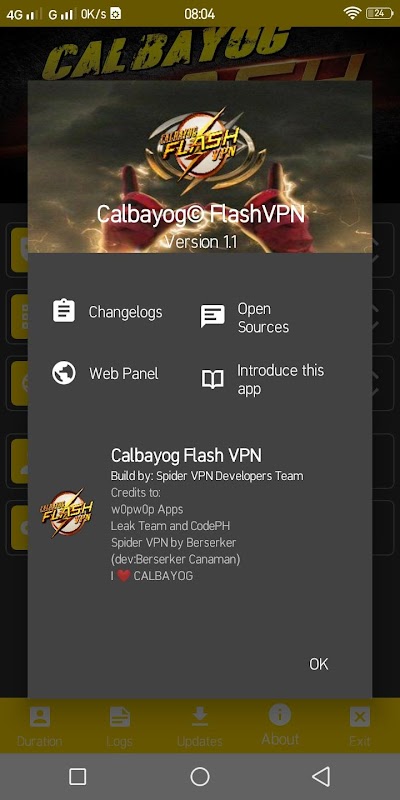This screenshot has width=400, height=800.
Task: Tap the Open Sources chat icon
Action: [x=212, y=316]
